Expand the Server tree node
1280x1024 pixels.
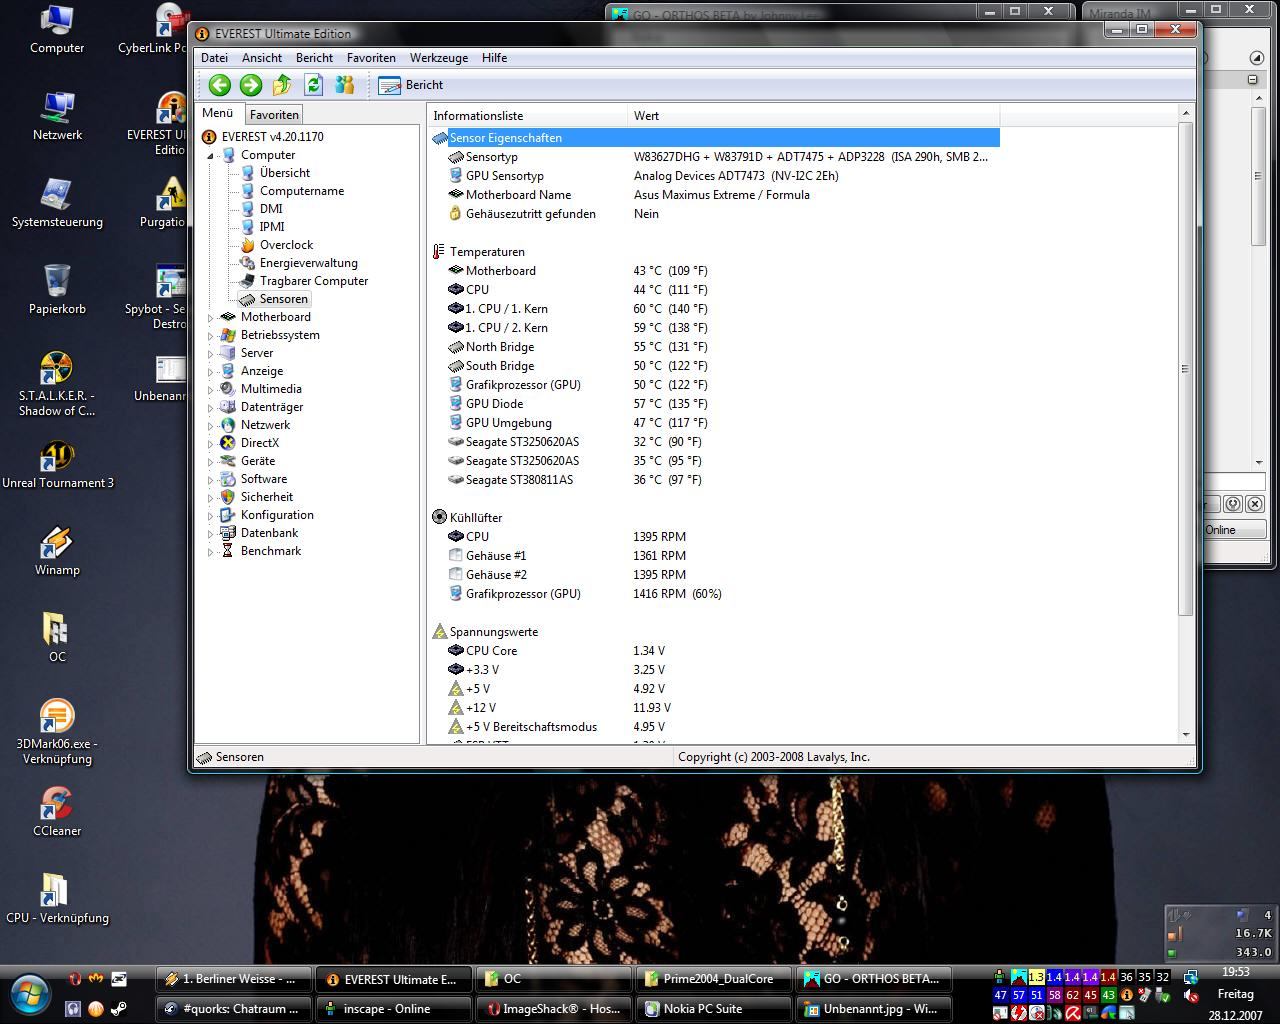tap(210, 354)
